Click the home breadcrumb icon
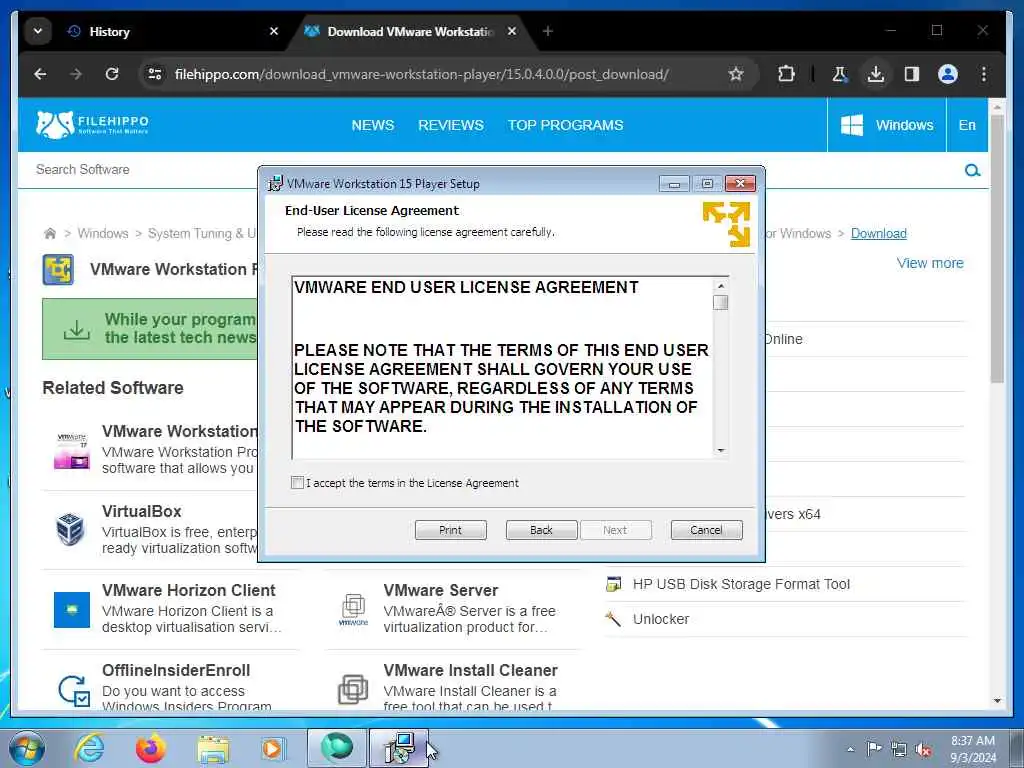Screen dimensions: 1024x768 pos(50,233)
